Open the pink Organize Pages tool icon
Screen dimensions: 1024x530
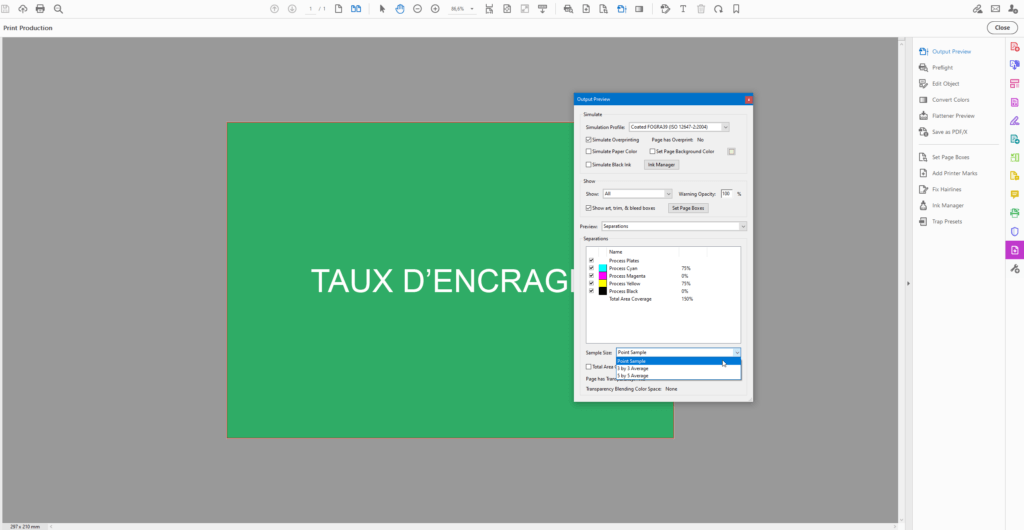[x=1014, y=84]
